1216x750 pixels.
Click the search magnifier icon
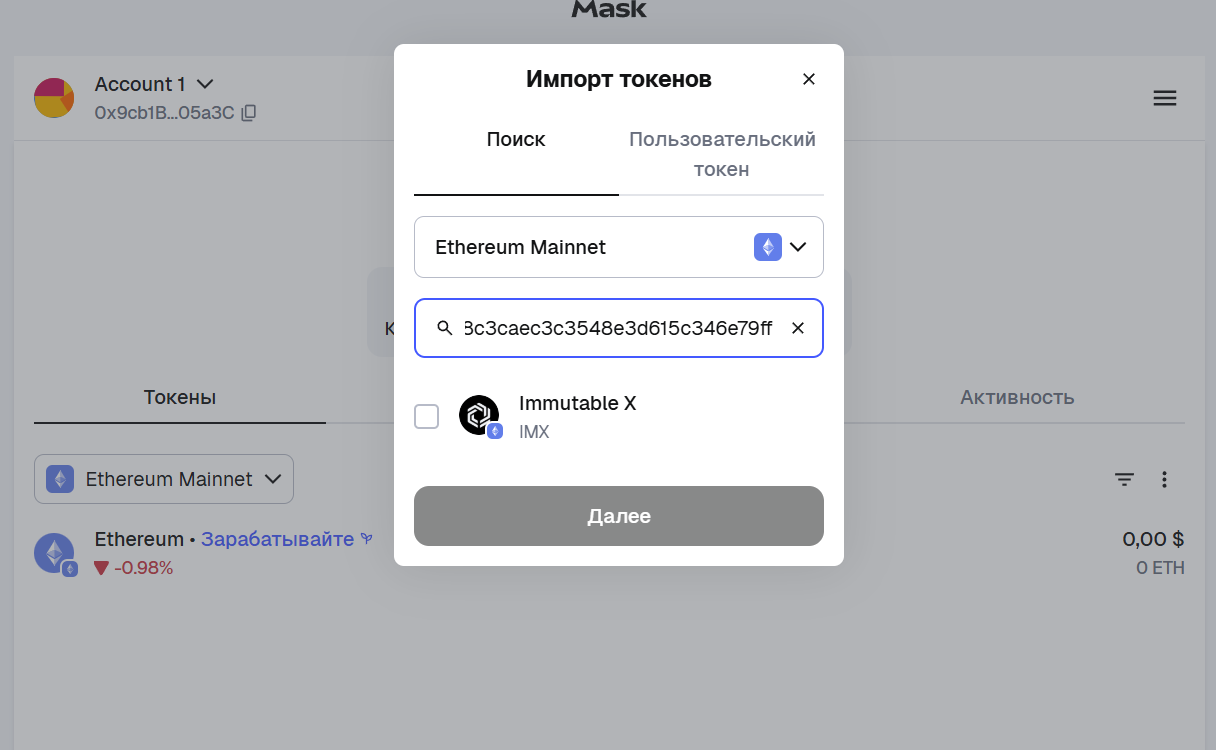(x=445, y=328)
